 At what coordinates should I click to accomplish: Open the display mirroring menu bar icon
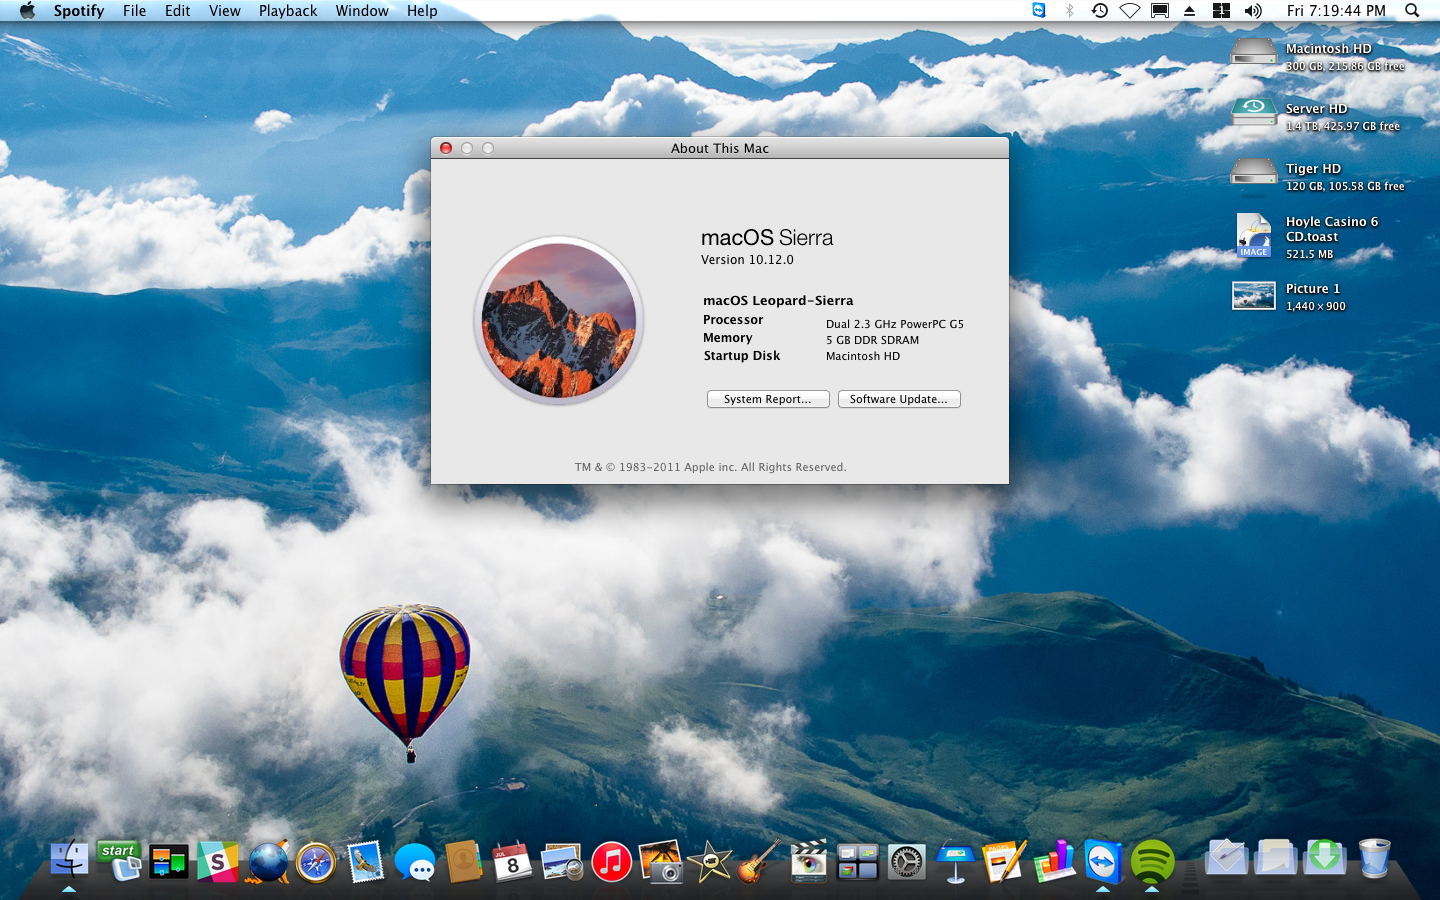tap(1160, 10)
